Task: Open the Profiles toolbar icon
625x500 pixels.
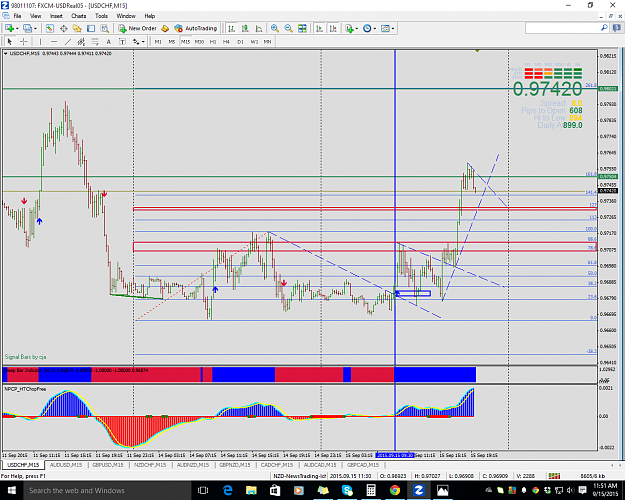Action: 27,28
